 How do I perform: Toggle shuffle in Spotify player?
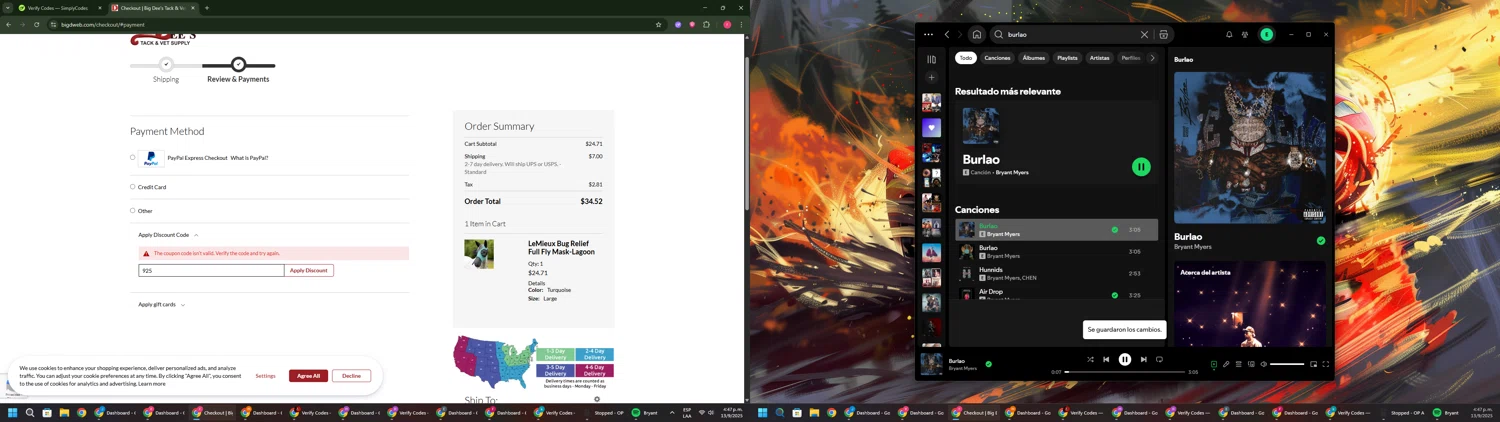(x=1090, y=360)
